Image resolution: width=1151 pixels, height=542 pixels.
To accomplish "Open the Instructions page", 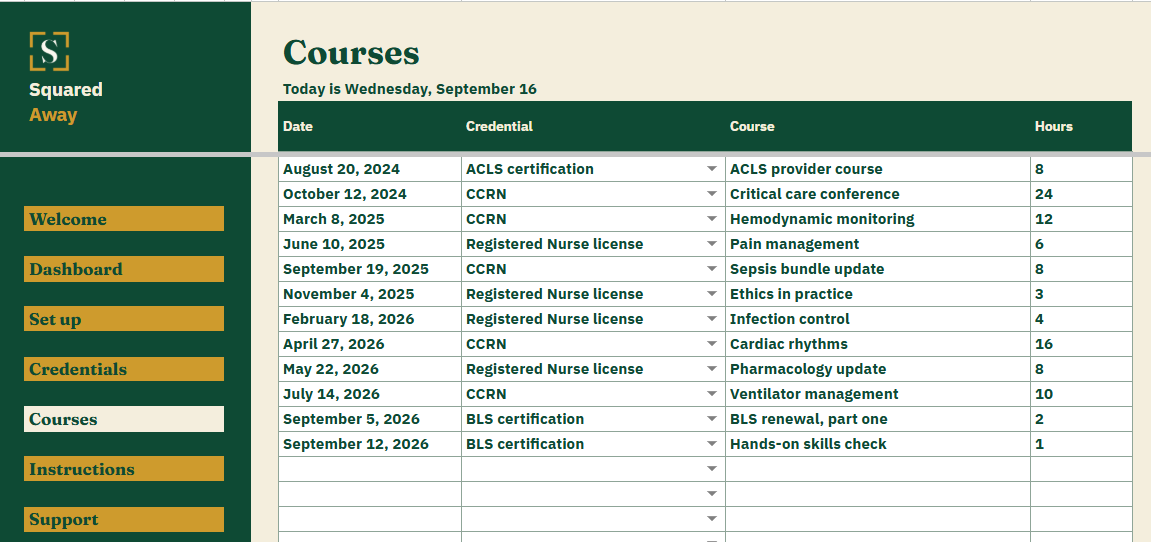I will [x=124, y=469].
